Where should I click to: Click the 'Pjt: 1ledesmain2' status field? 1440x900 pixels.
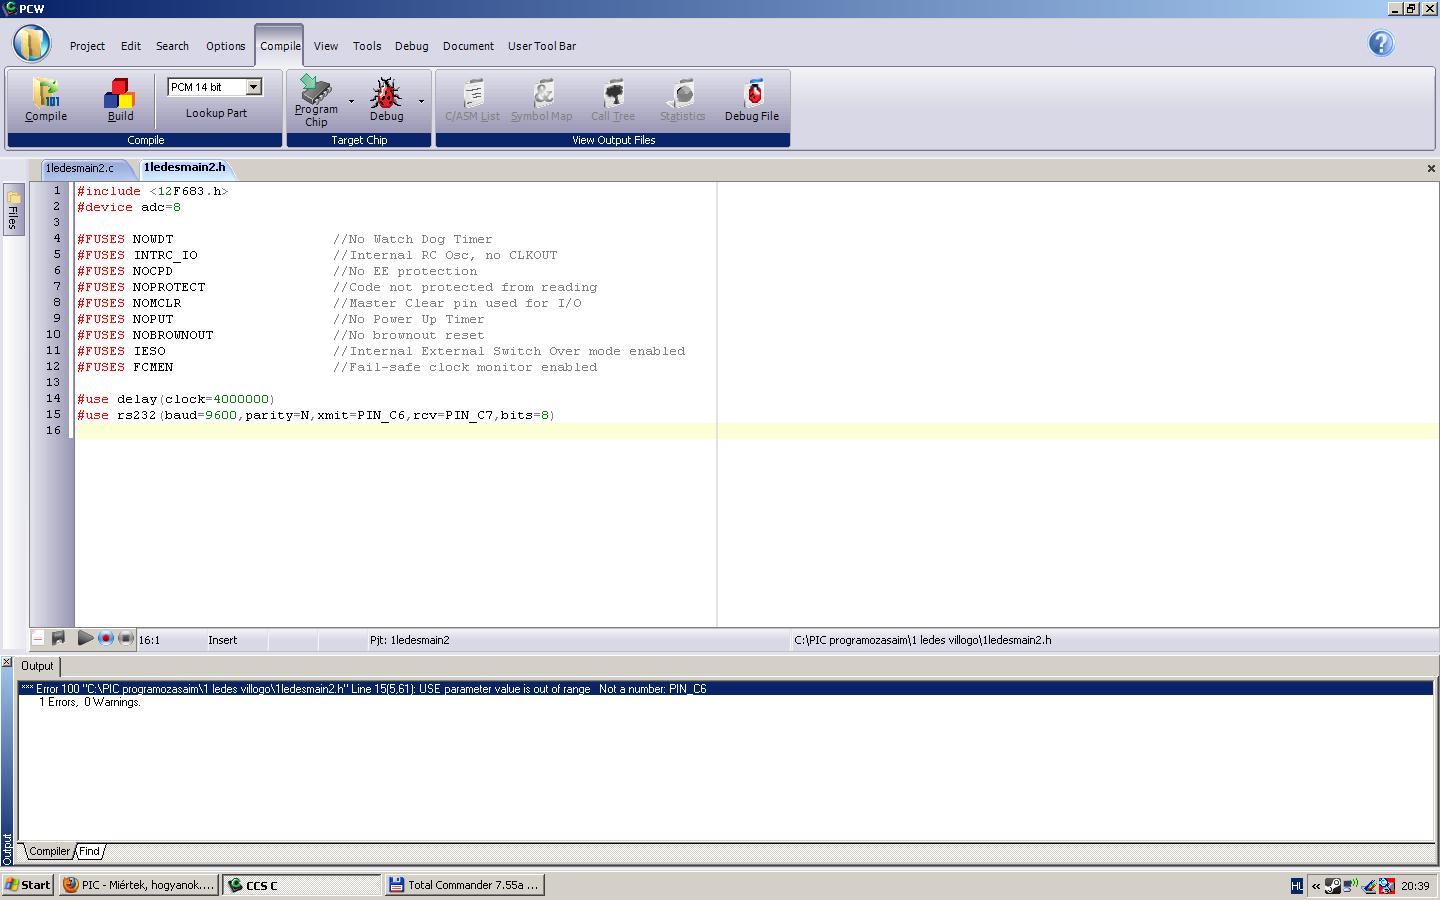409,640
